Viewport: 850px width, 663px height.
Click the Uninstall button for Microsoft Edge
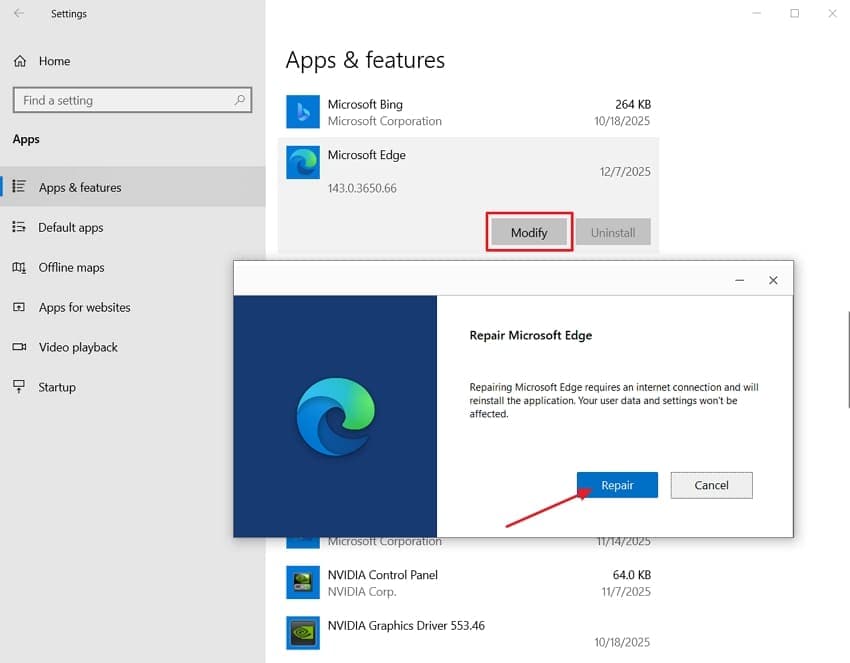(613, 231)
